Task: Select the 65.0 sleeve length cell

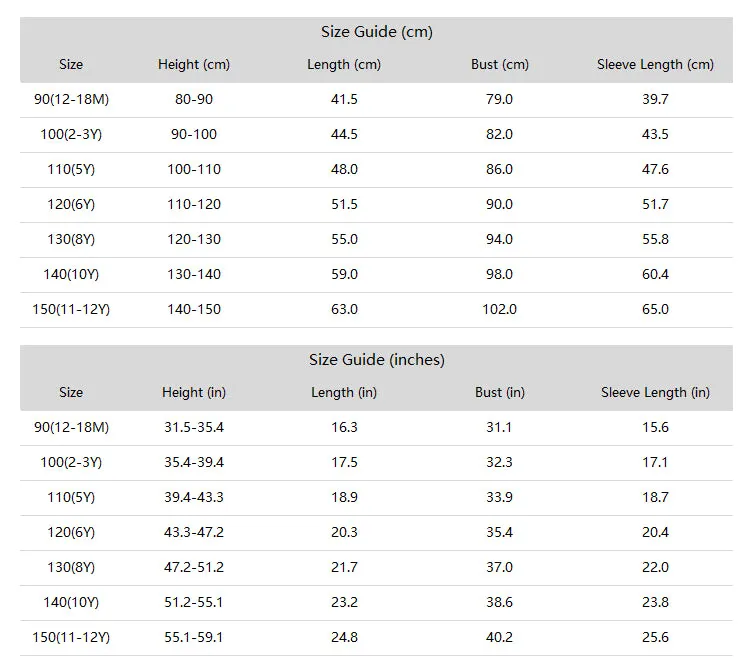Action: pos(655,309)
